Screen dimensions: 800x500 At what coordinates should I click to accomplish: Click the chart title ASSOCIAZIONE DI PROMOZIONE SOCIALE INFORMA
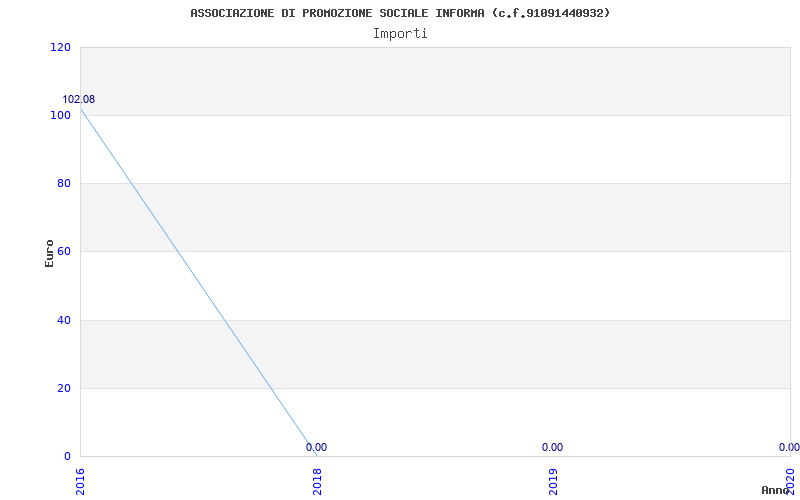400,13
